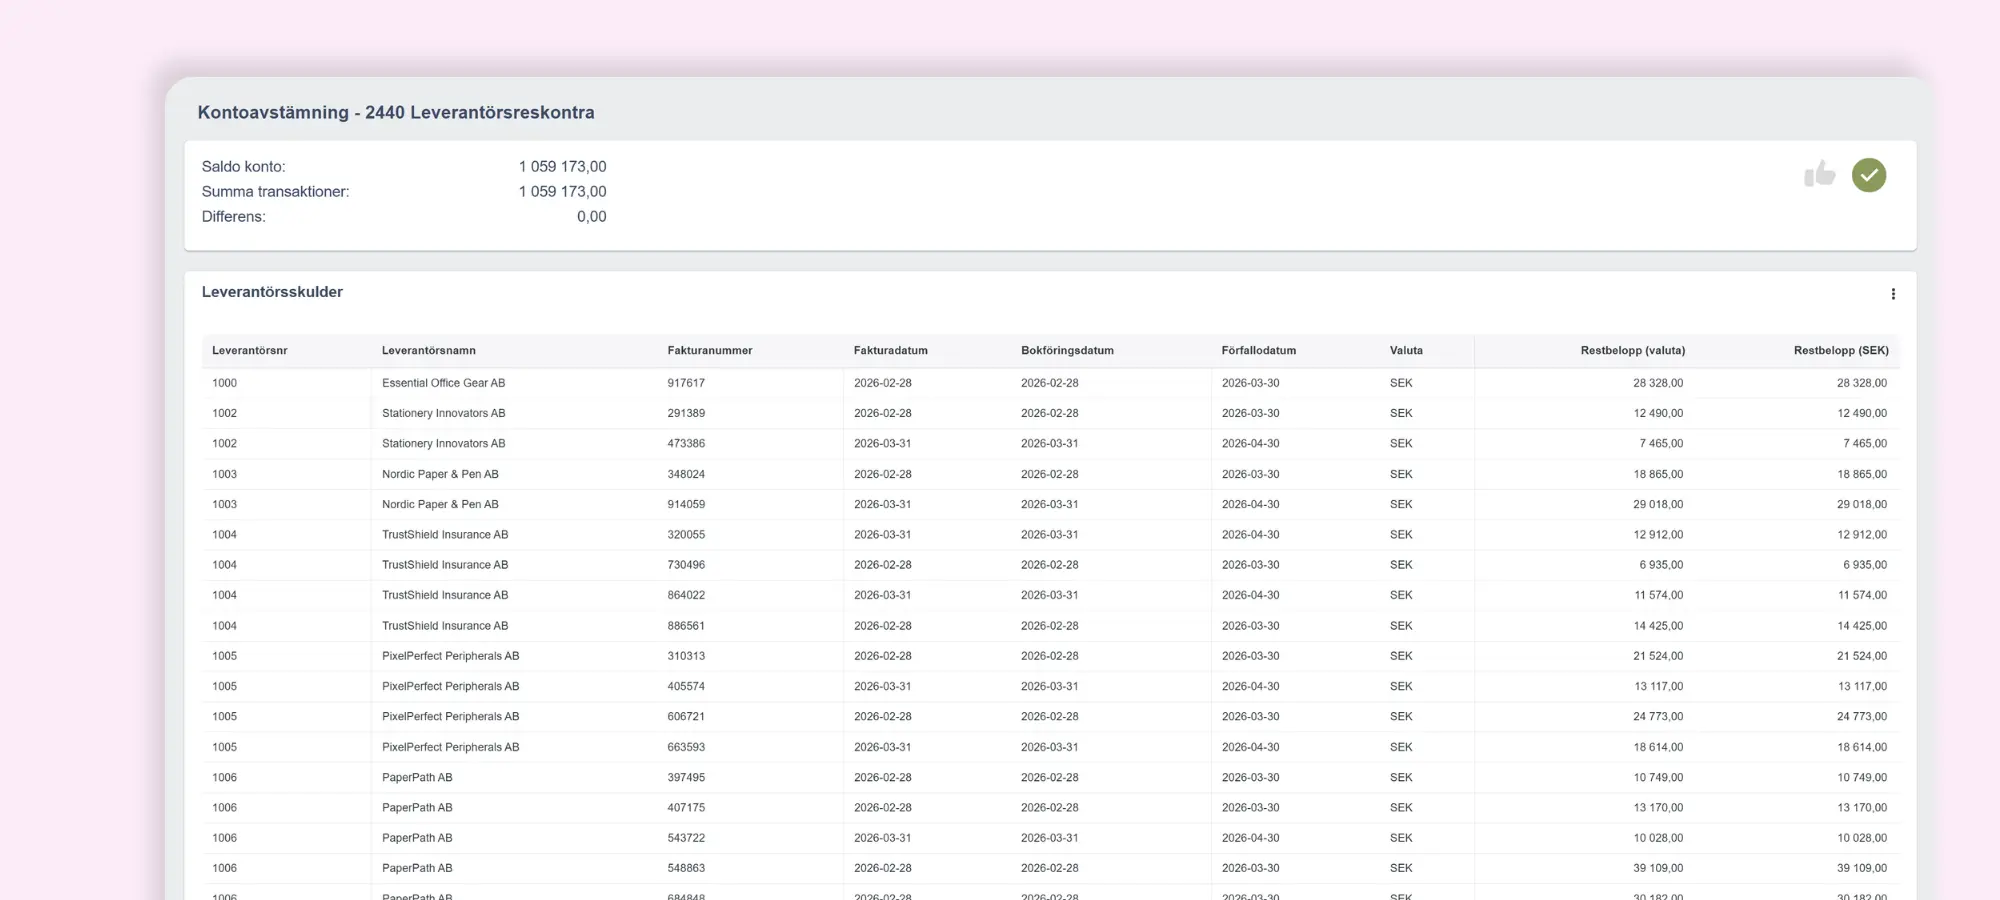
Task: Click the Saldo konto value 1 059 173,00
Action: (562, 167)
